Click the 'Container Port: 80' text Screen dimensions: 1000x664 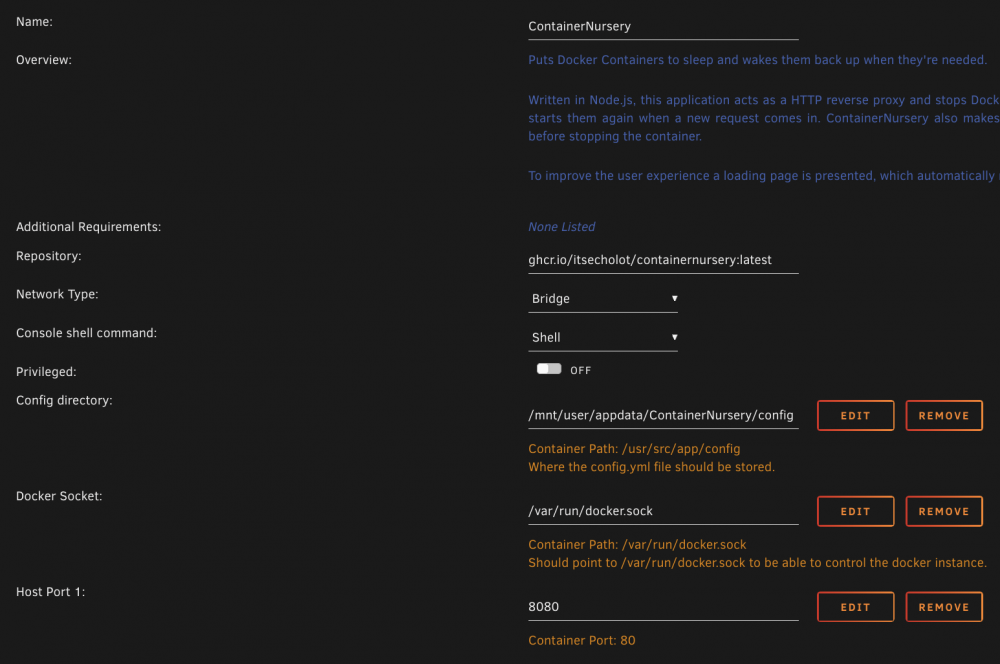pos(582,640)
